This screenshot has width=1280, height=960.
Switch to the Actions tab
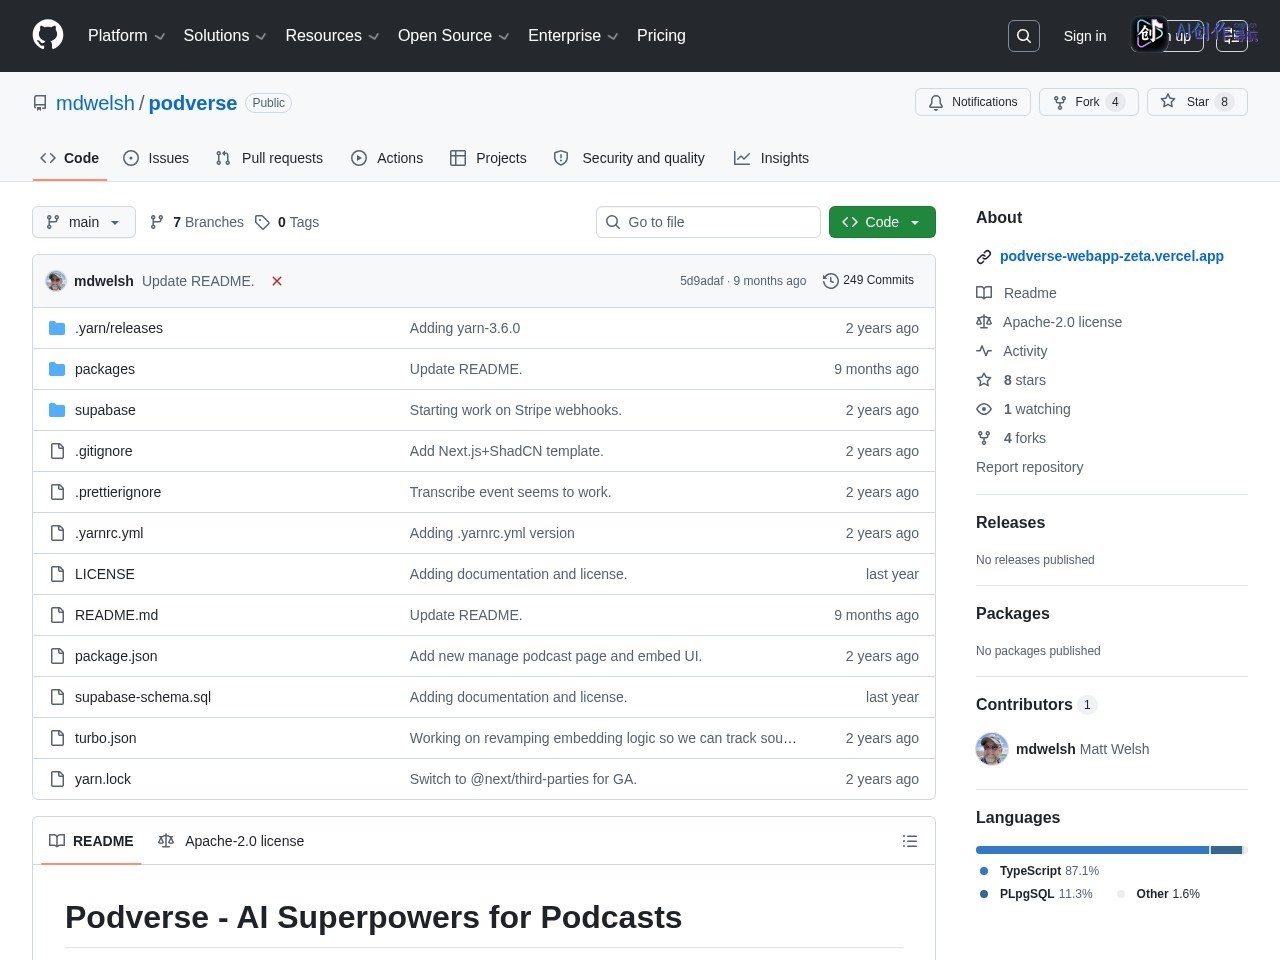[x=387, y=158]
